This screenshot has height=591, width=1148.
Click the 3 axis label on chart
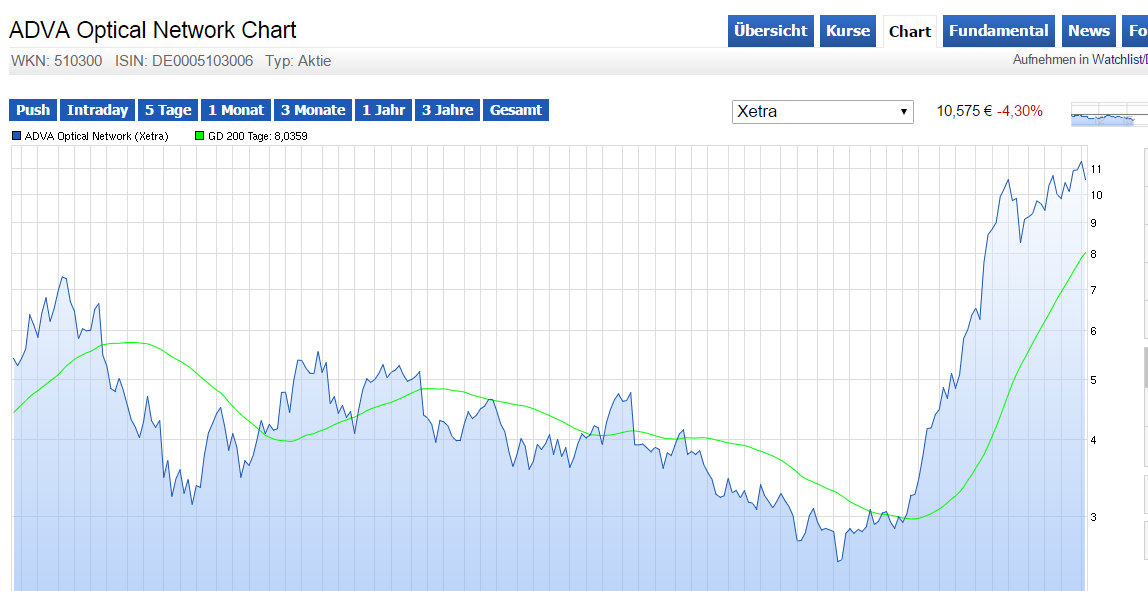click(x=1093, y=517)
